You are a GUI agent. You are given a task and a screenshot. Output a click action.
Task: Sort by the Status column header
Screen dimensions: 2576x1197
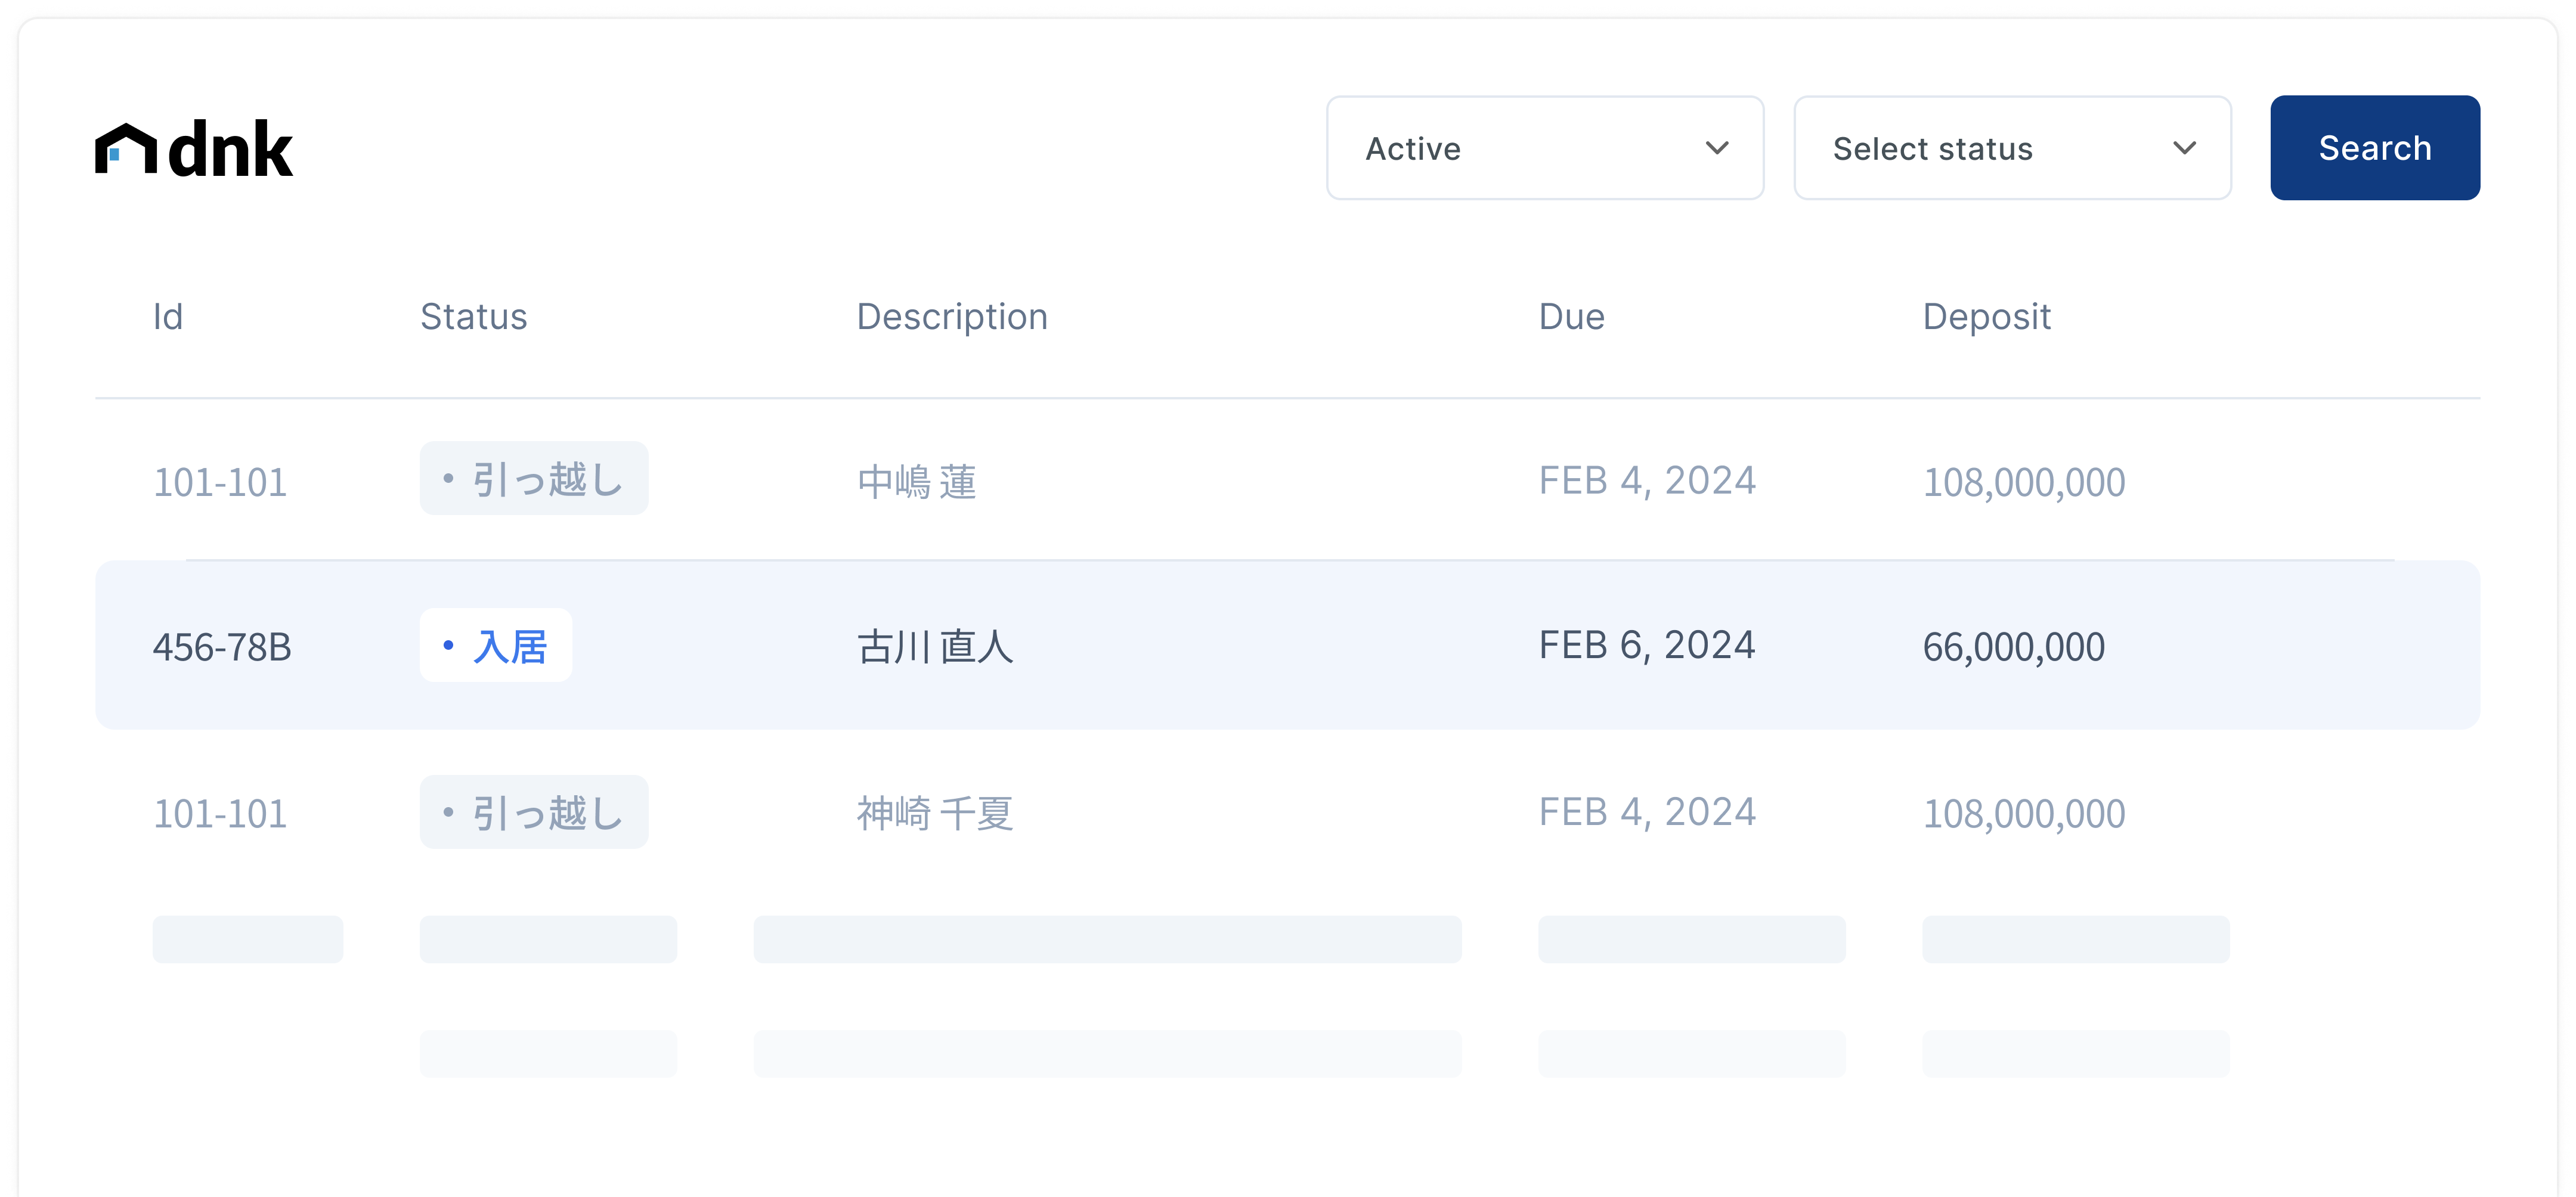[473, 317]
